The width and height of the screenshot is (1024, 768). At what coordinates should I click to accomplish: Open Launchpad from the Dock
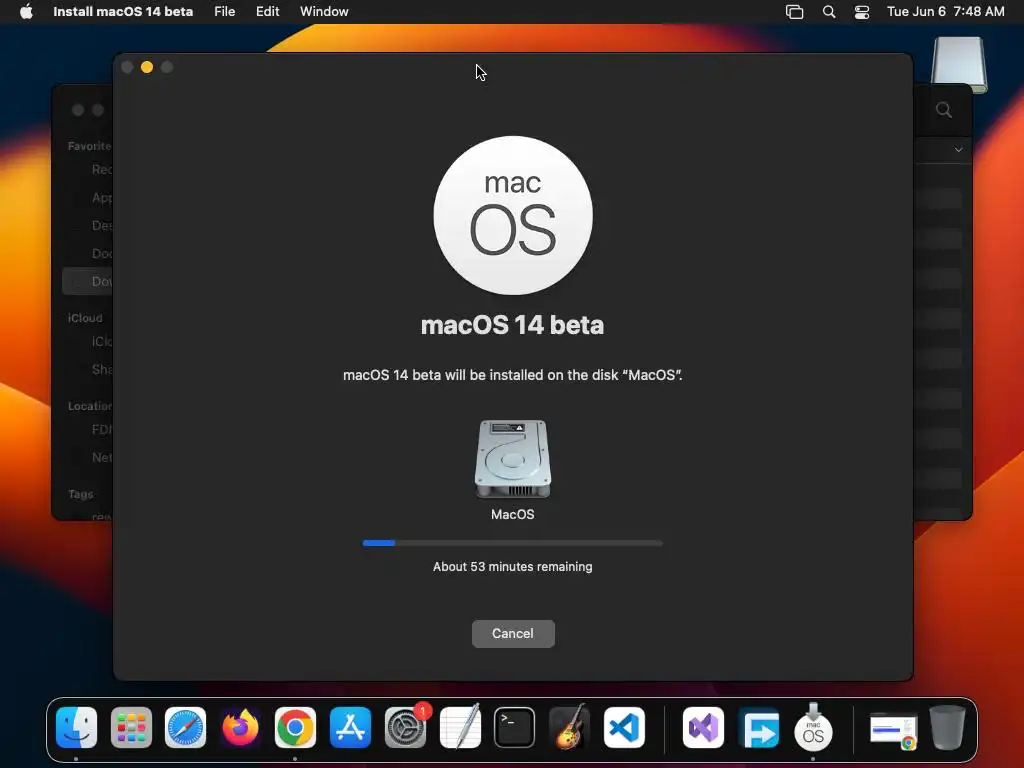(x=131, y=727)
